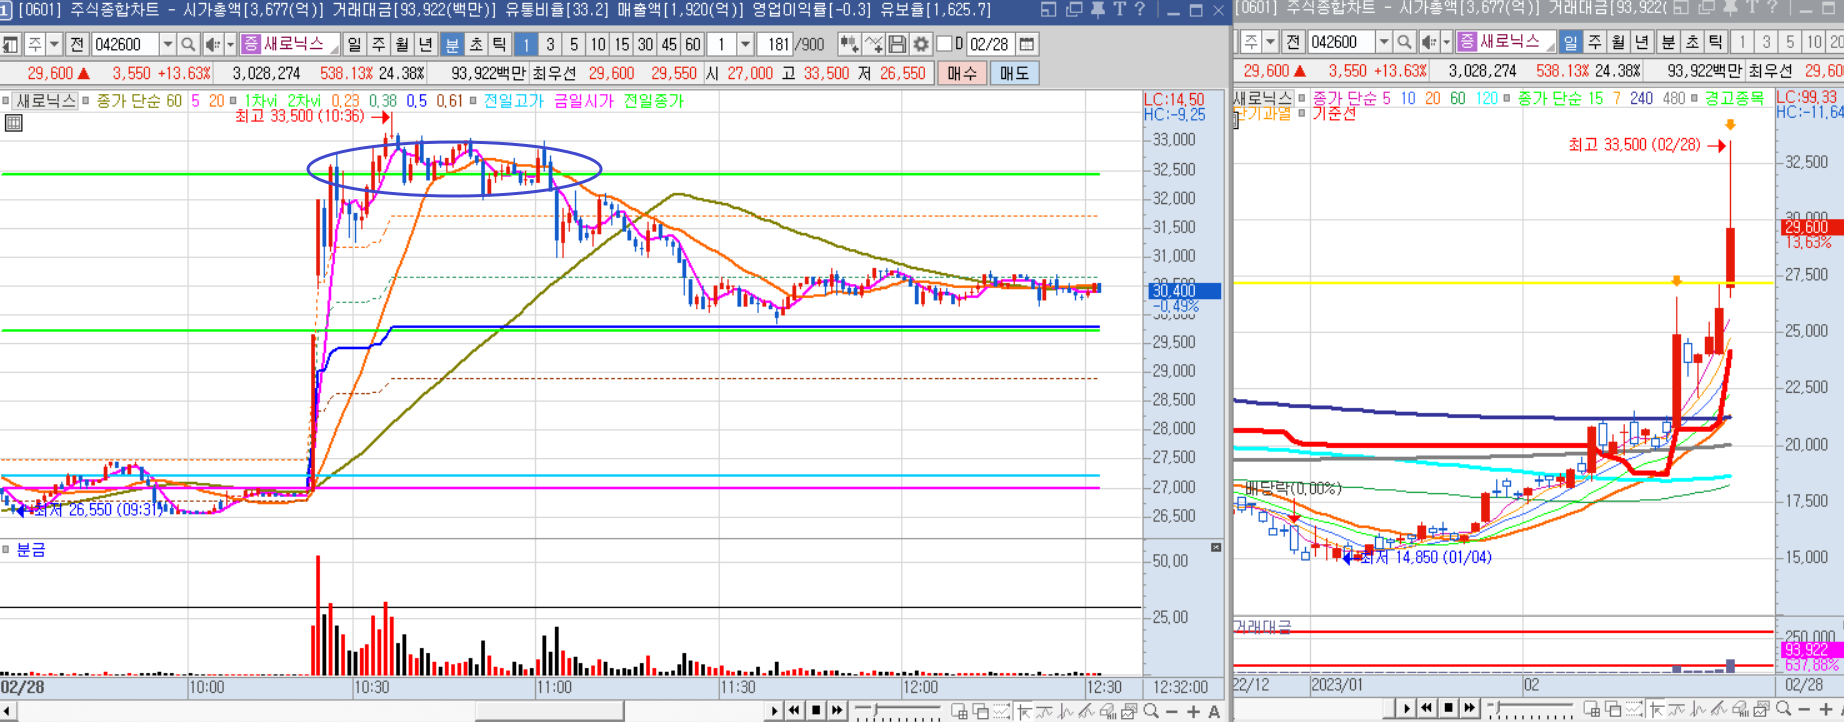Open the interval value 1 dropdown arrow
Screen dimensions: 1844x722
point(744,45)
